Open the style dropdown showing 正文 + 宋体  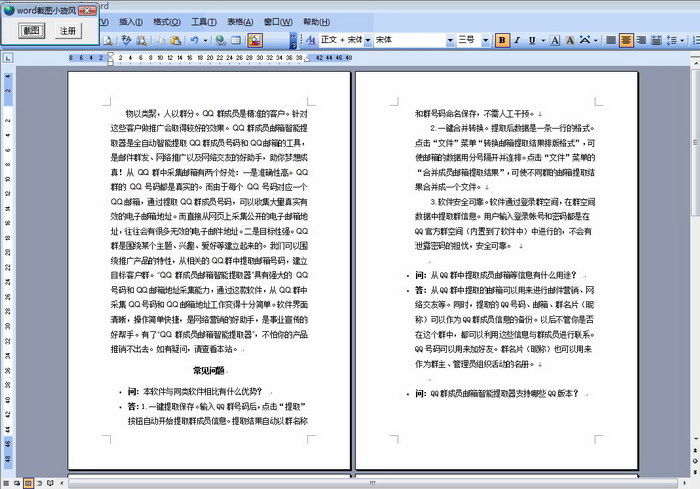pyautogui.click(x=368, y=40)
